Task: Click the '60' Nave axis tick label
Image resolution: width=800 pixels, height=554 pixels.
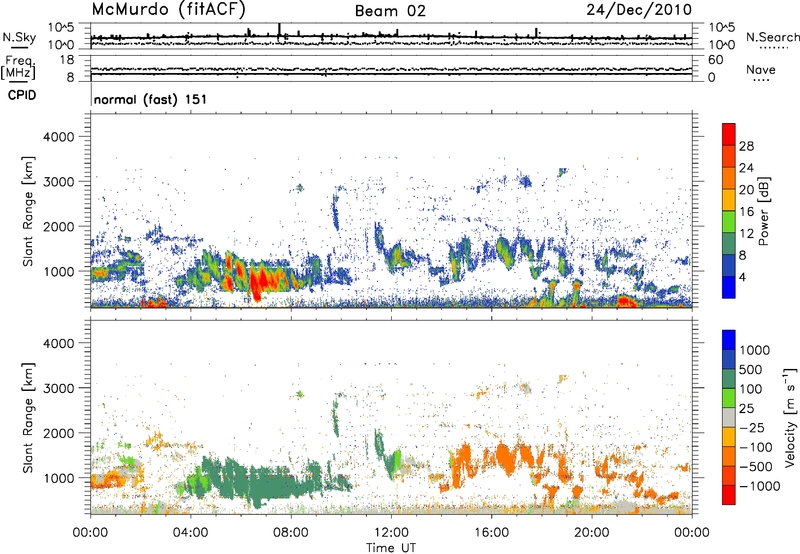Action: click(716, 60)
